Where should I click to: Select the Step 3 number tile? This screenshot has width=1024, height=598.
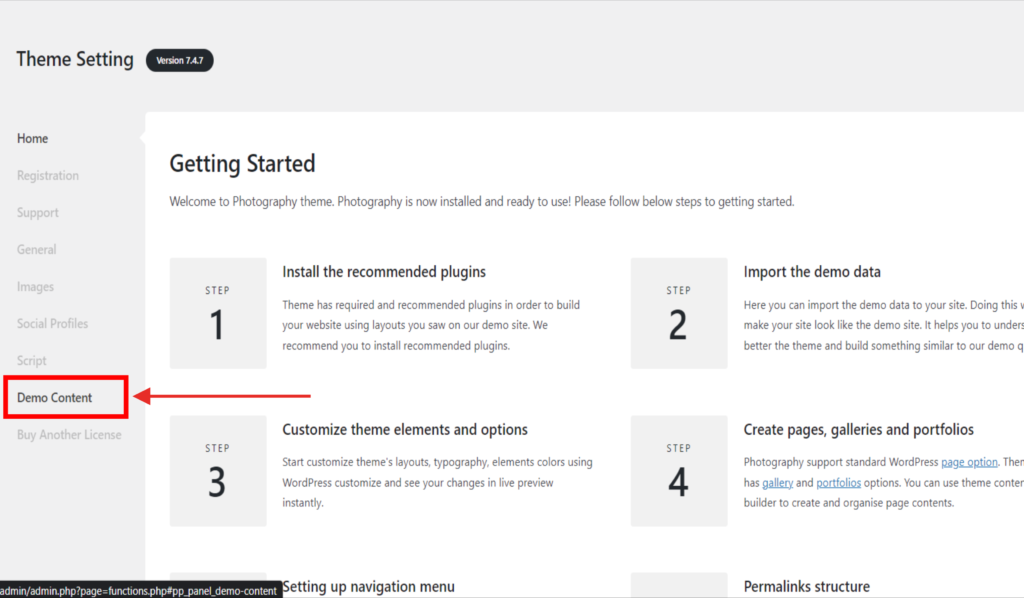click(x=218, y=471)
